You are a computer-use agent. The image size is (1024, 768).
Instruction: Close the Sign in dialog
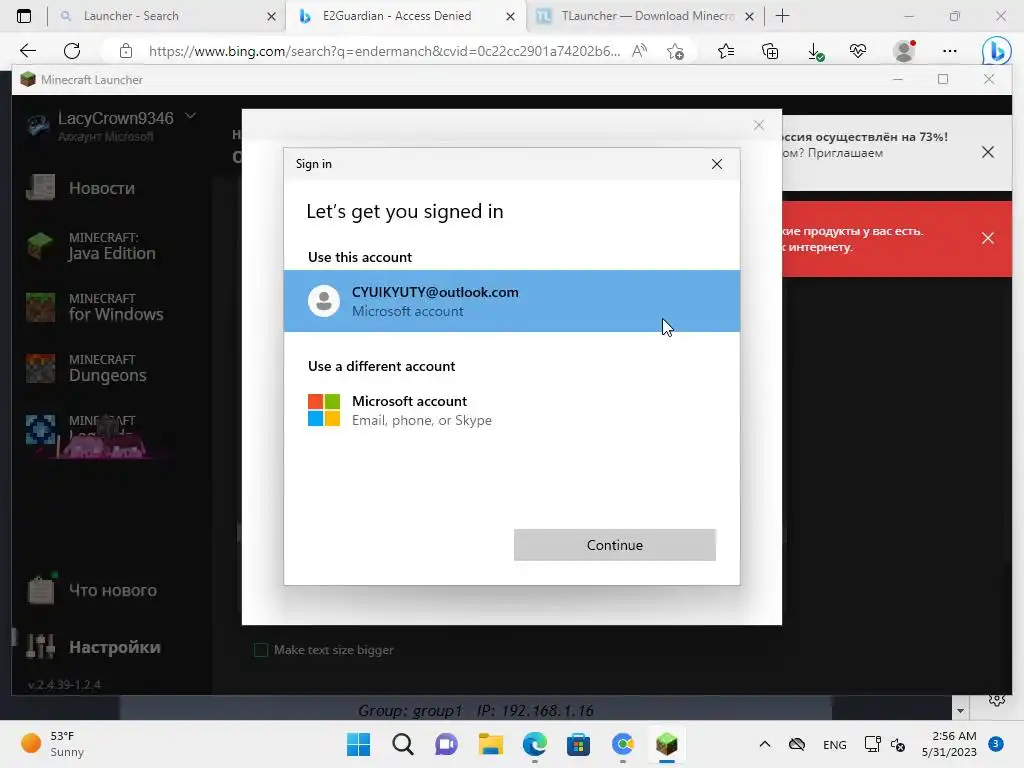(x=716, y=164)
